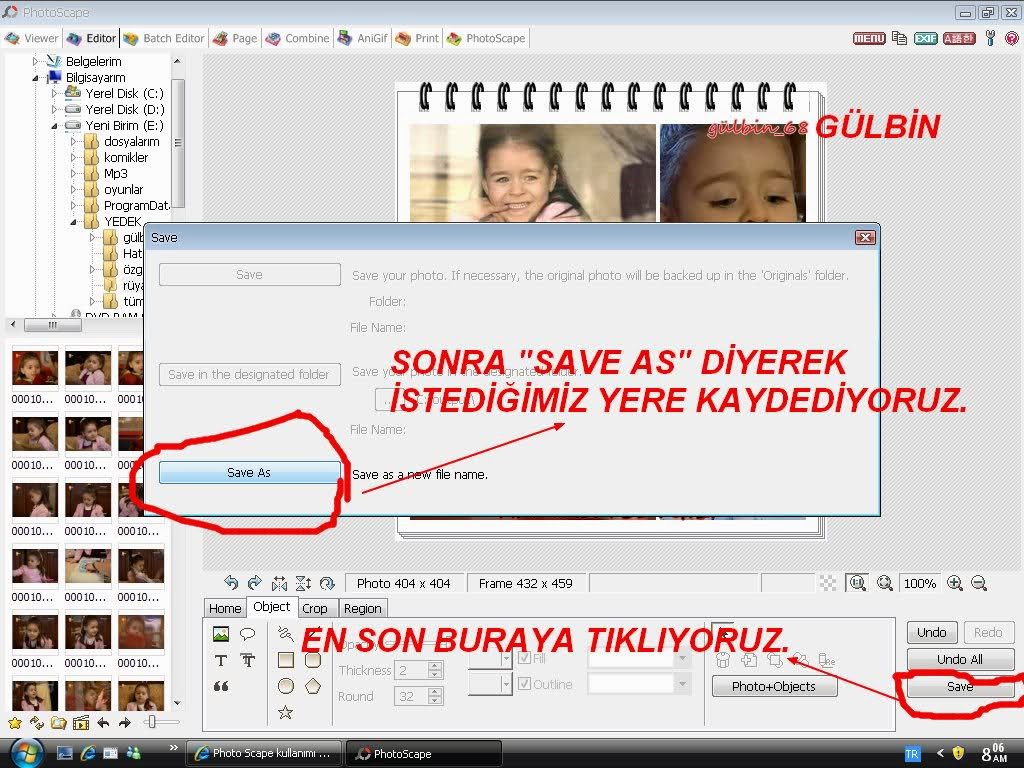Viewport: 1024px width, 768px height.
Task: Click the Undo All button
Action: (960, 659)
